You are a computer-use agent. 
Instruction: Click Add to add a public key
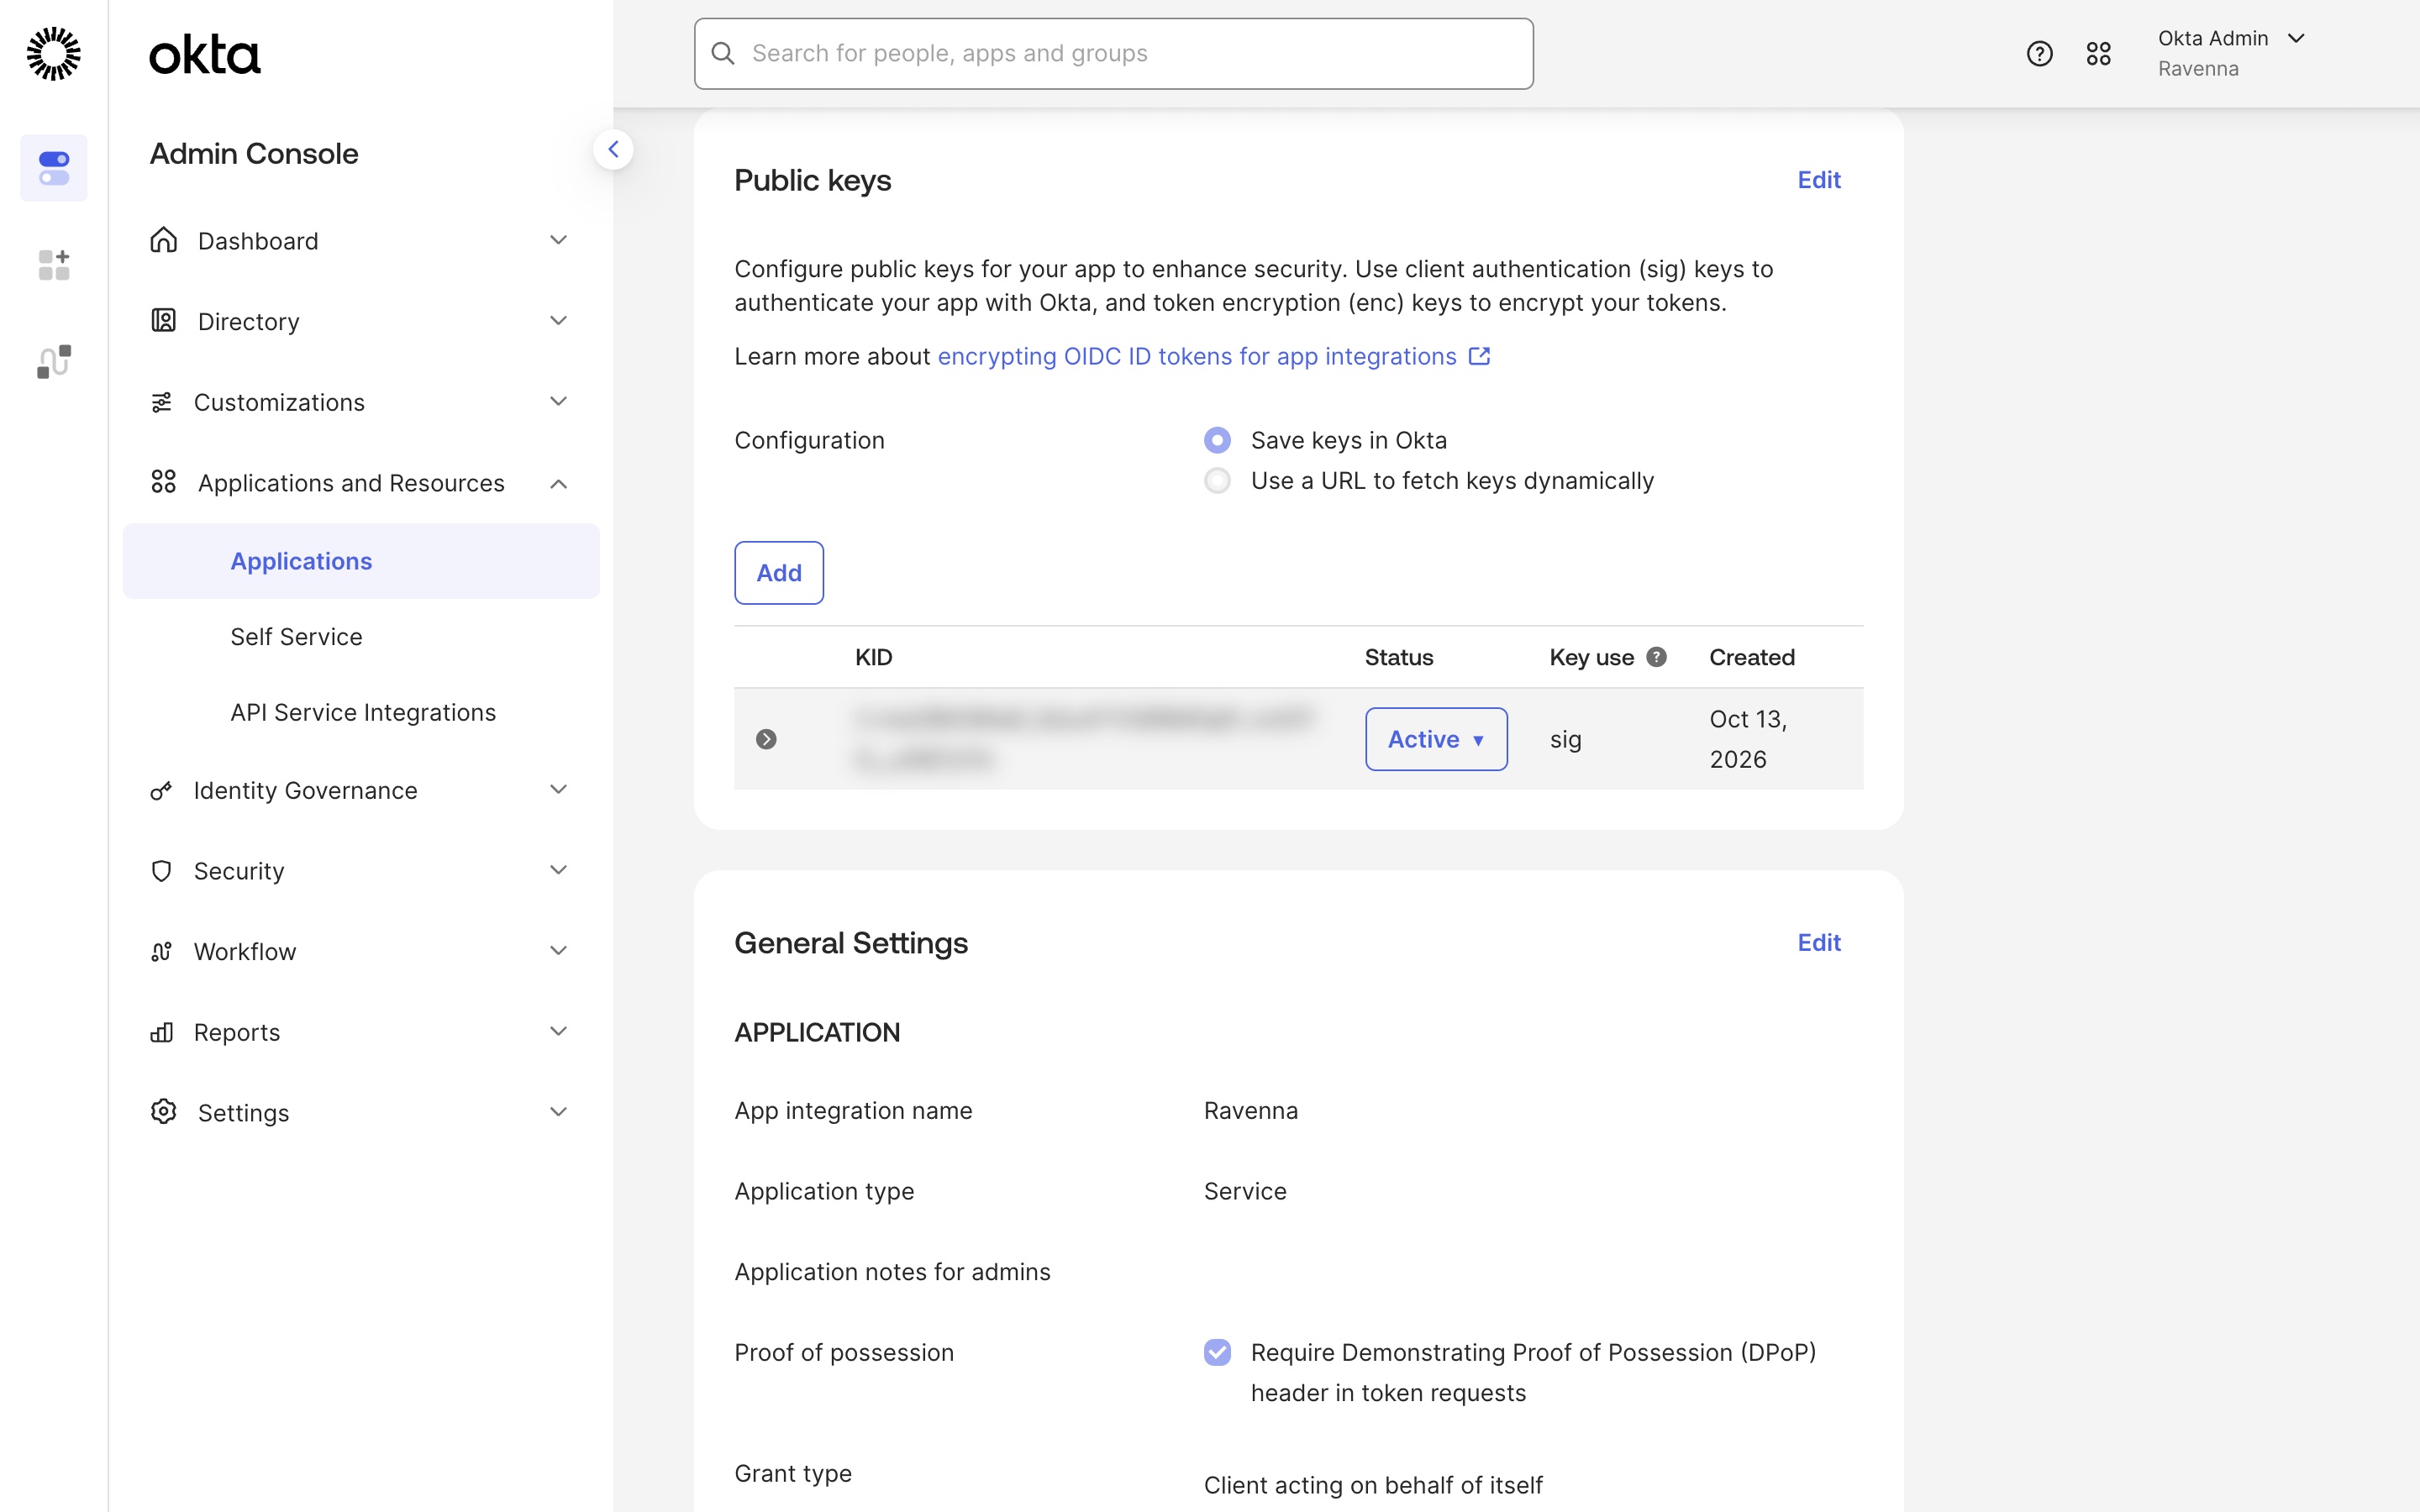(x=779, y=573)
